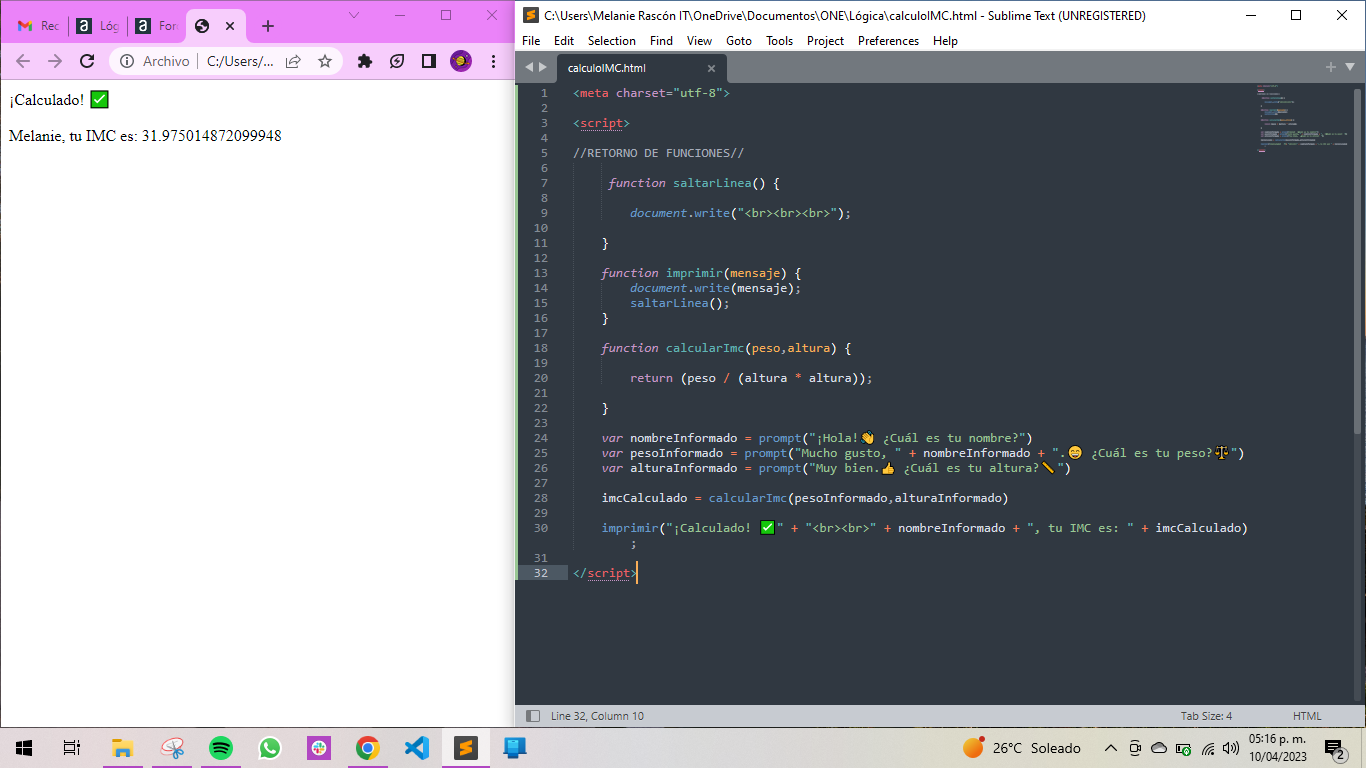The image size is (1366, 768).
Task: Open Chrome tab search chevron
Action: pyautogui.click(x=354, y=15)
